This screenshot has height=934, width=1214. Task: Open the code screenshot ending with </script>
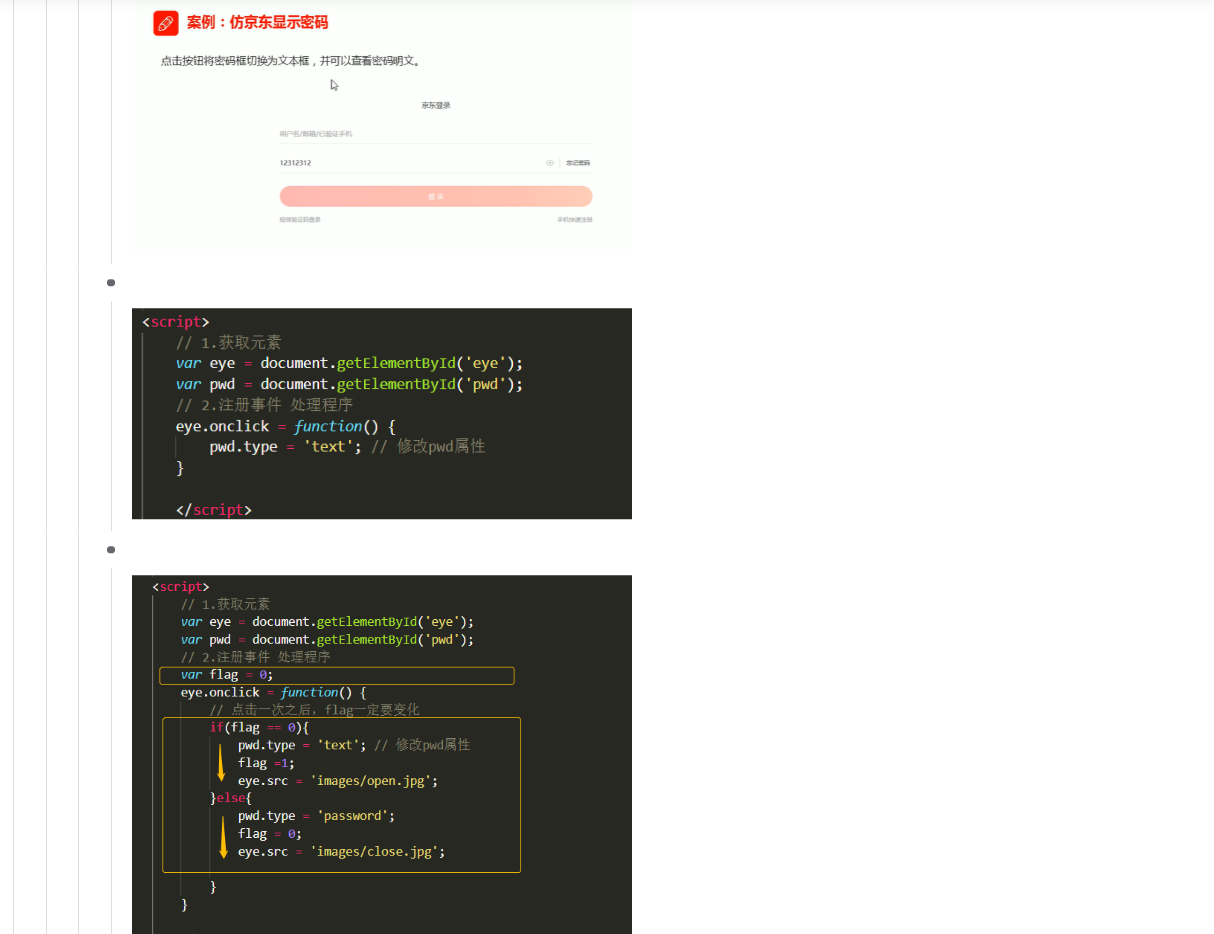(x=382, y=413)
